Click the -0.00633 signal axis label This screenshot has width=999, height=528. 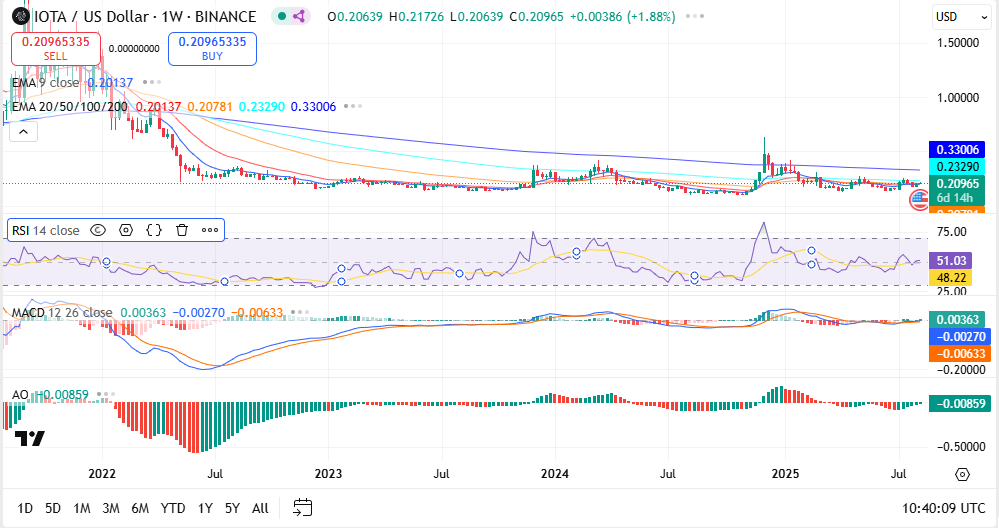point(961,353)
